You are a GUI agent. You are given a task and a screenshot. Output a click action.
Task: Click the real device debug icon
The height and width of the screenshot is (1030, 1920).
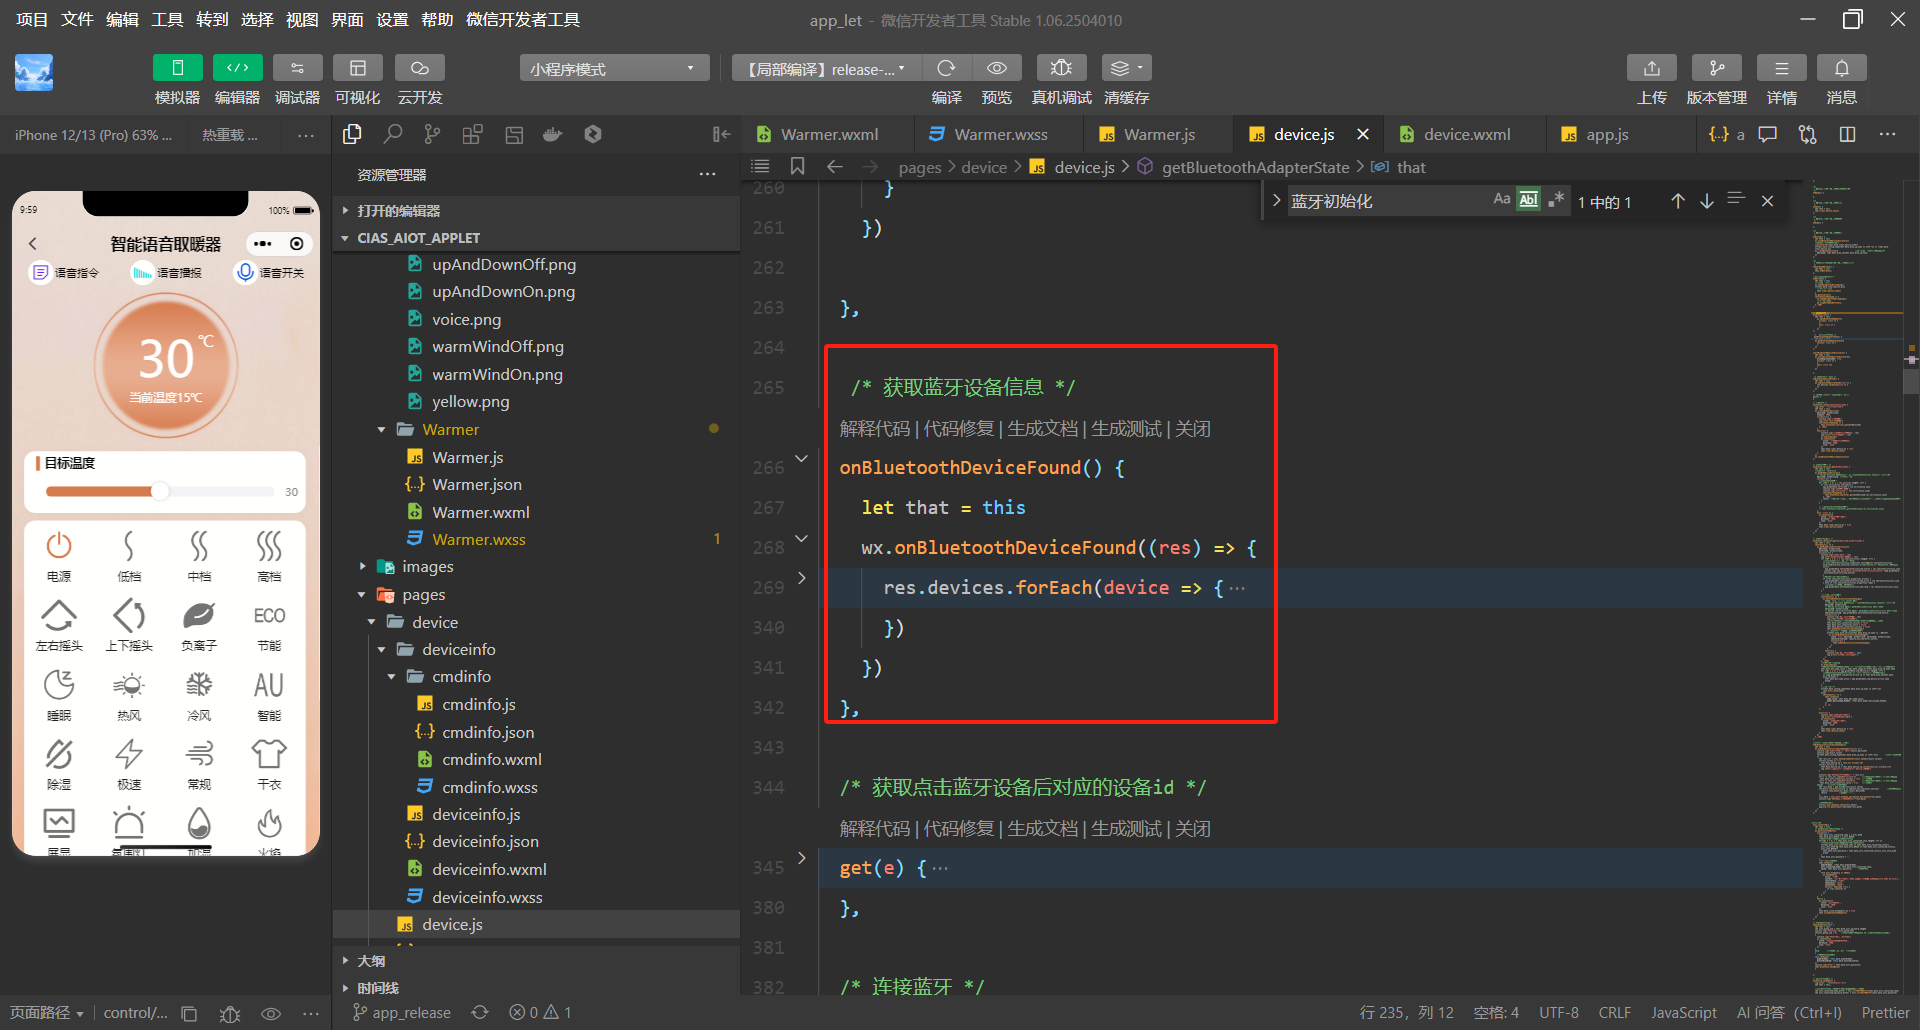click(x=1061, y=68)
